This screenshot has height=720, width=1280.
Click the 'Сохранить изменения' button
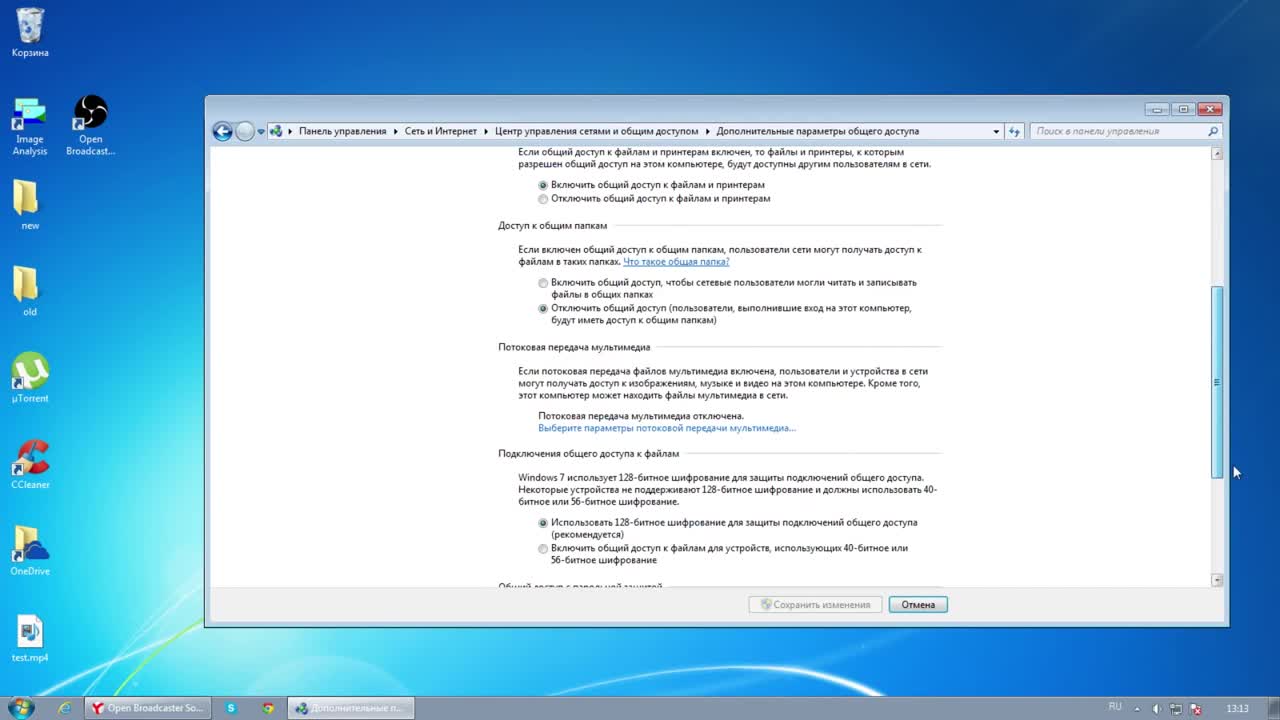816,604
